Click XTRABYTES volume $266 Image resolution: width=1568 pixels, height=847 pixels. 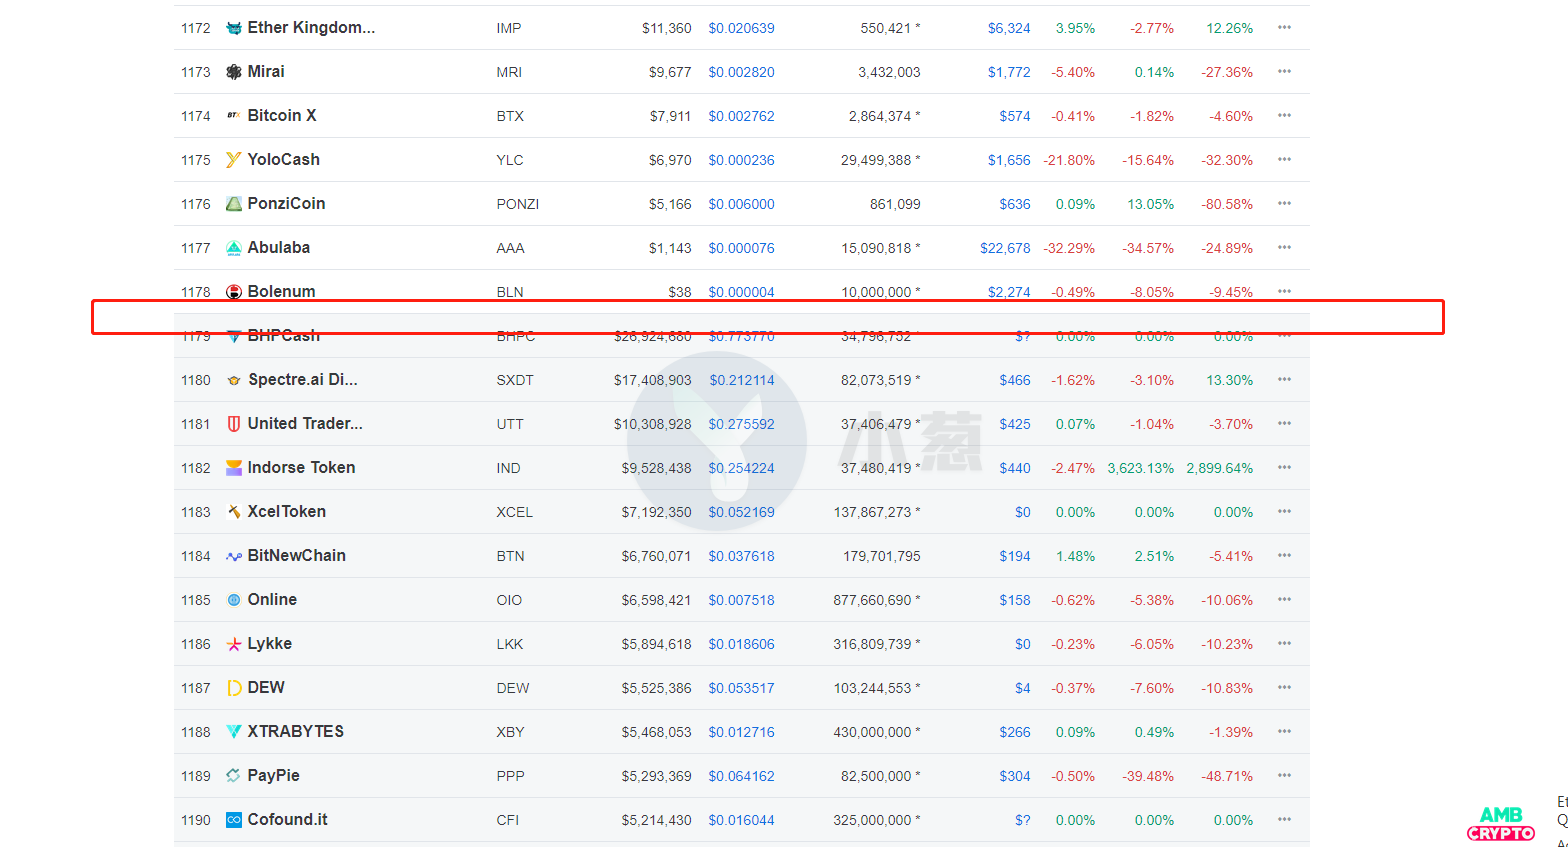point(1015,732)
